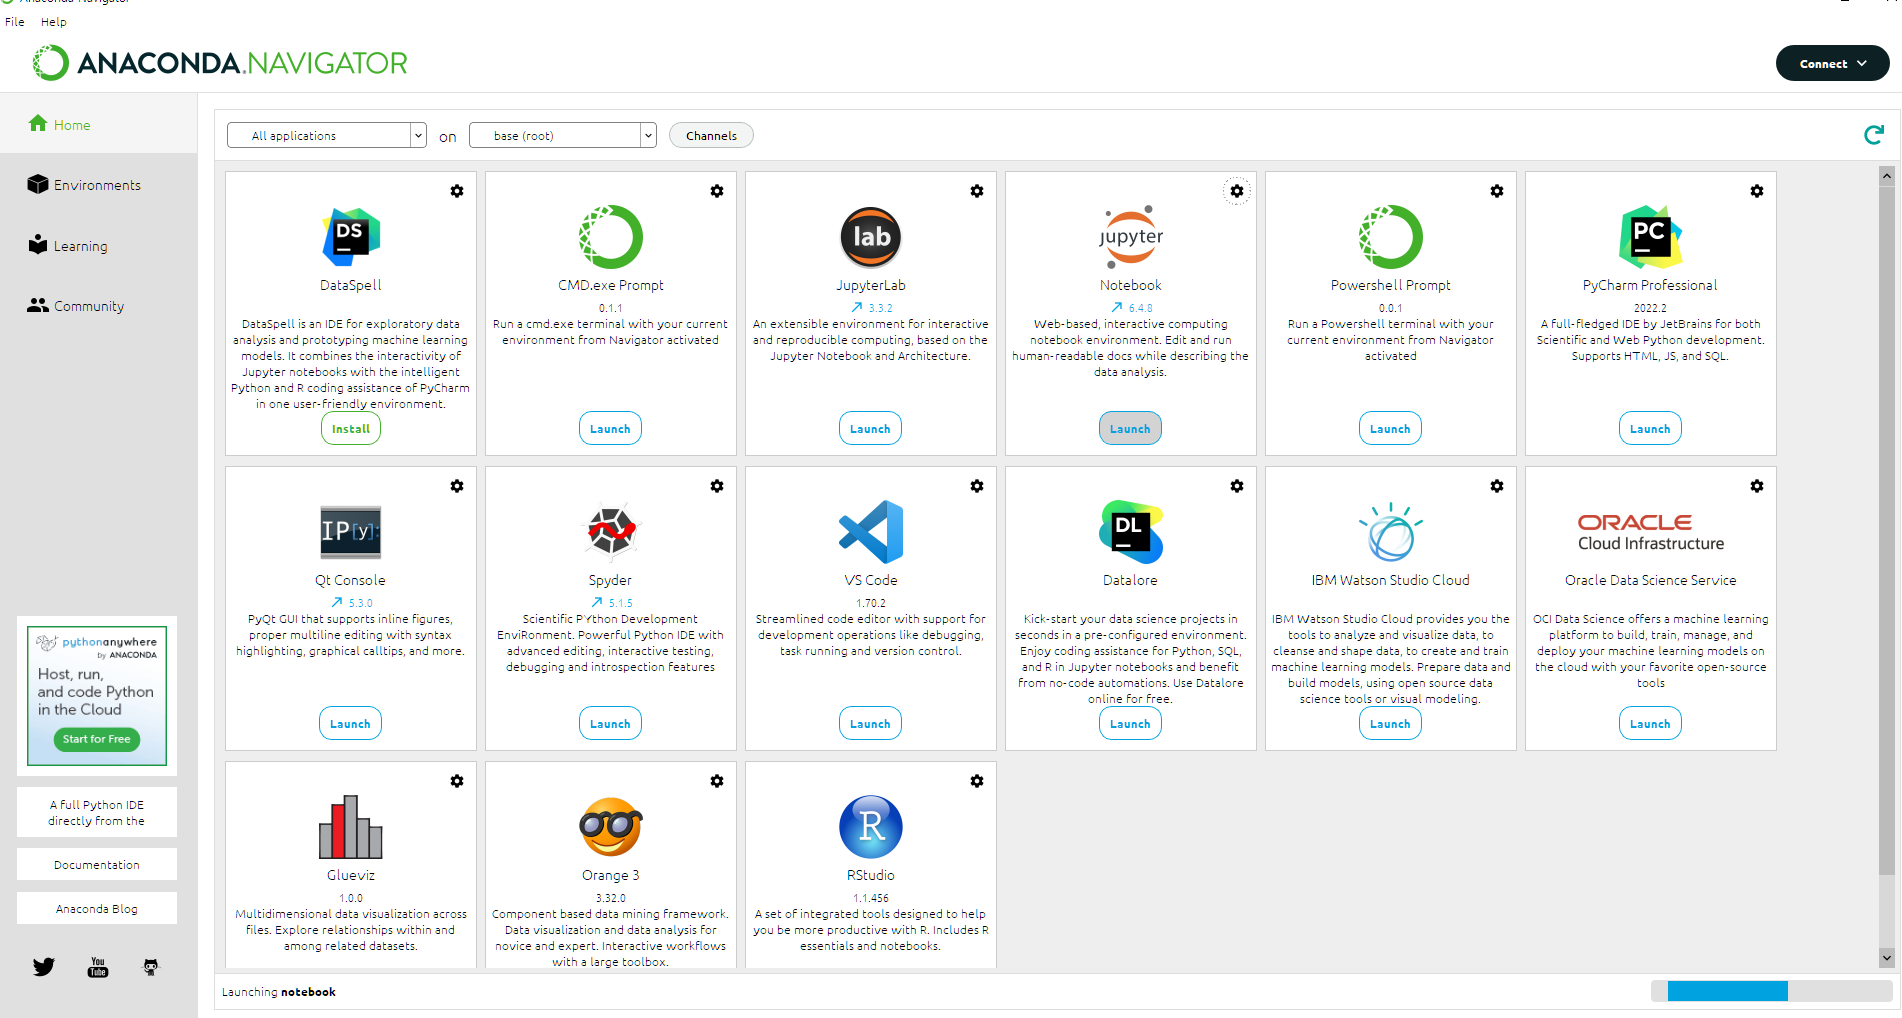Click the Datalore application logo

coord(1131,532)
